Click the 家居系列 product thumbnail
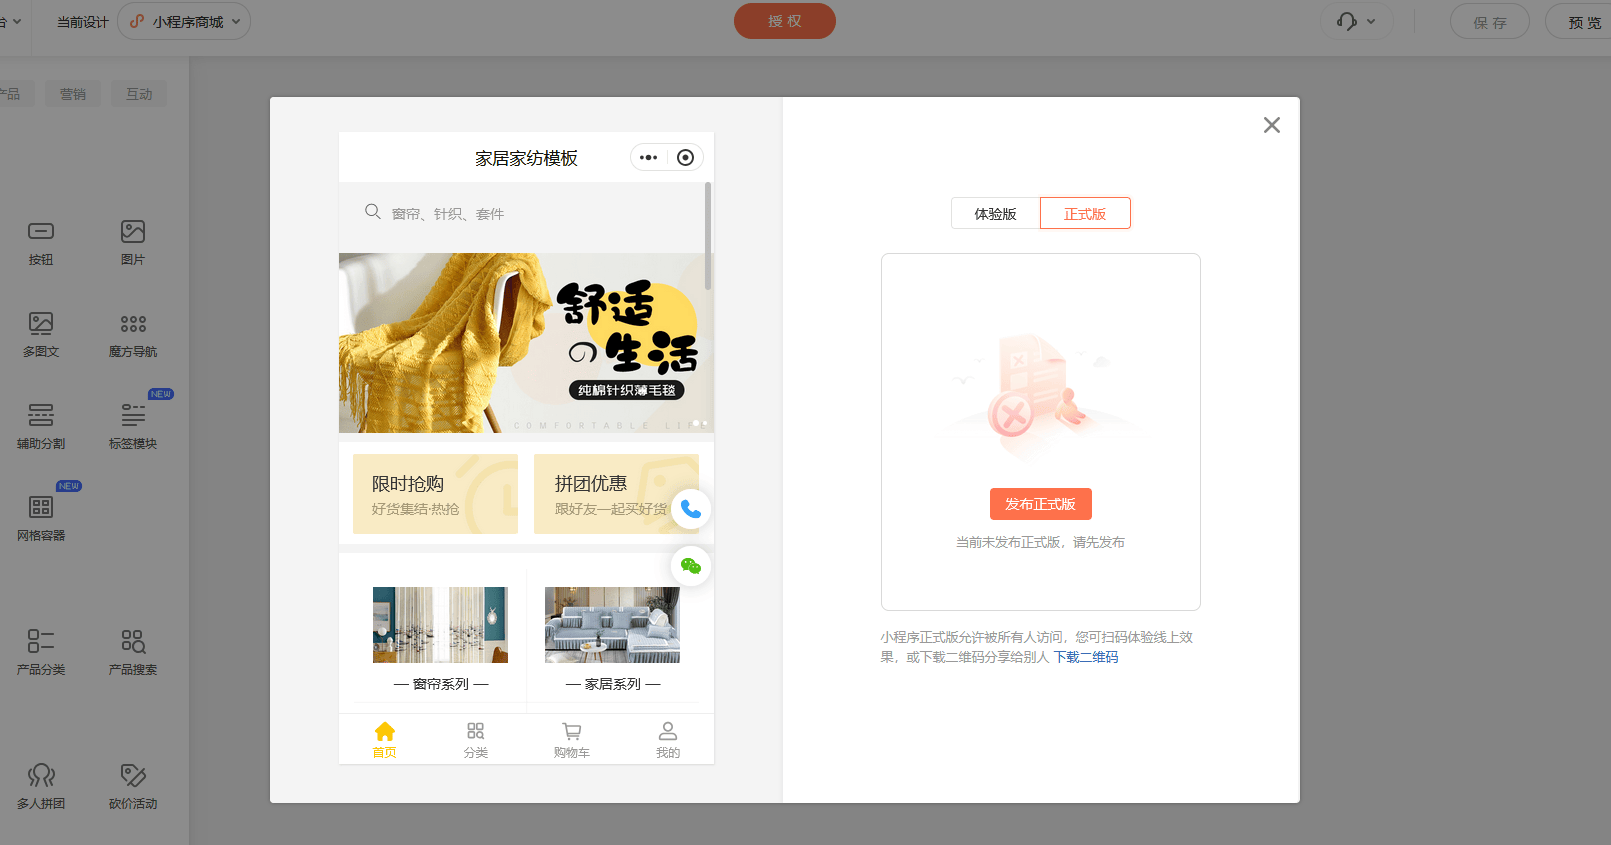The width and height of the screenshot is (1611, 845). coord(612,625)
